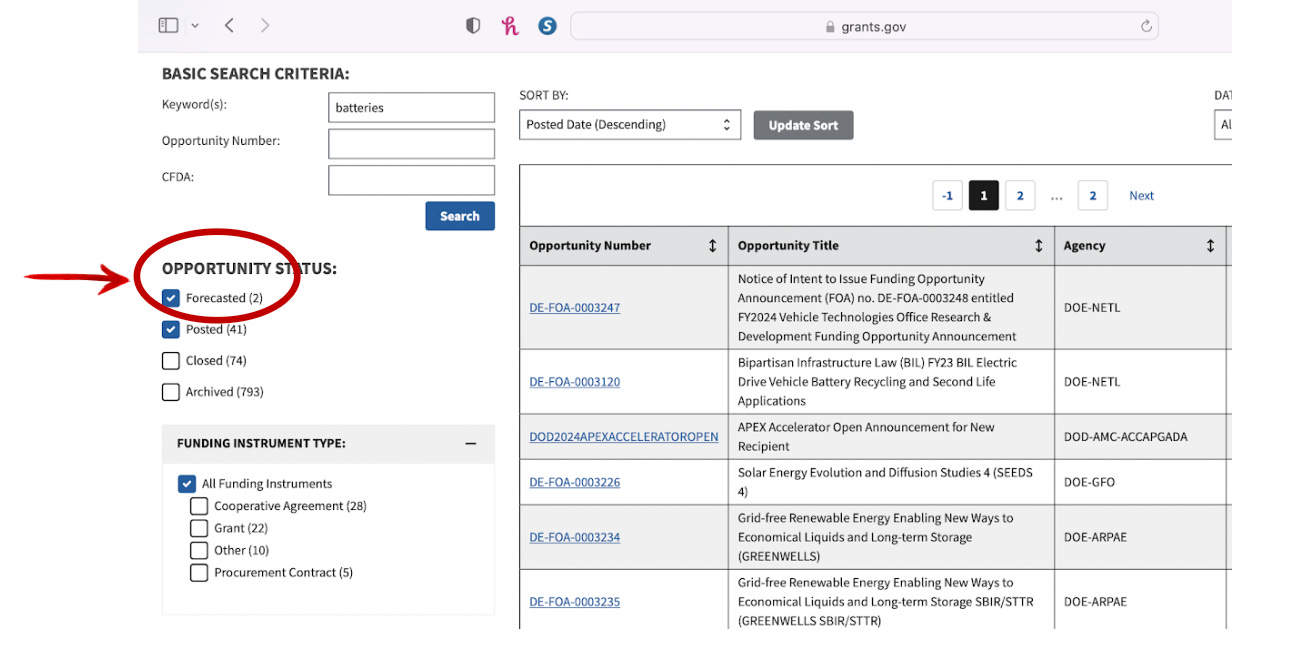1292x646 pixels.
Task: Check the Procurement Contract (5) checkbox
Action: pos(199,573)
